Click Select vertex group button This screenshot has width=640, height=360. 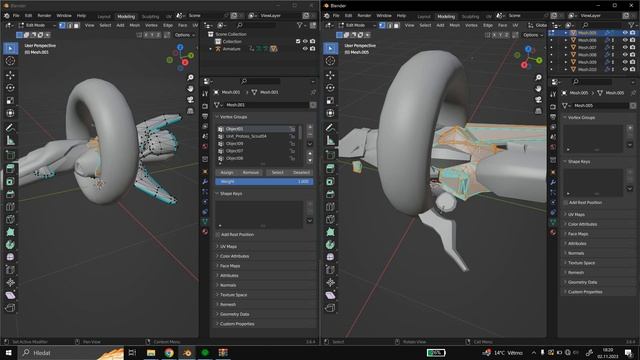[x=278, y=172]
